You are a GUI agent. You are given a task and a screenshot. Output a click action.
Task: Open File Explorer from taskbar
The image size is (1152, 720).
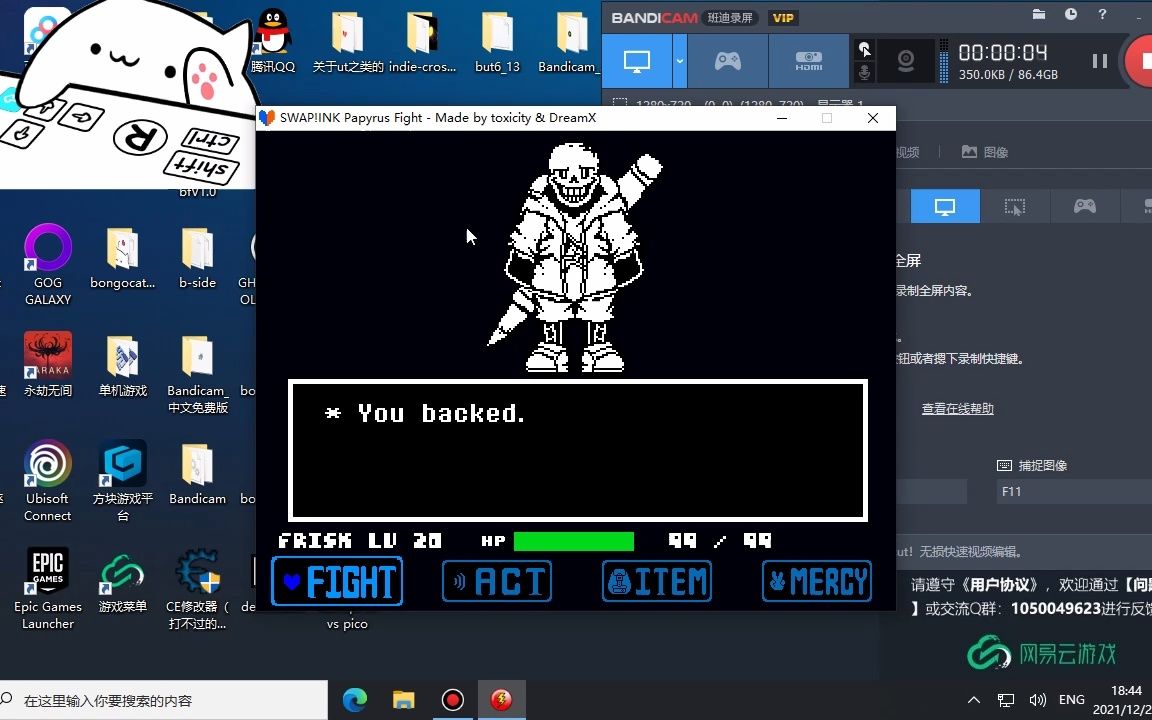click(403, 700)
